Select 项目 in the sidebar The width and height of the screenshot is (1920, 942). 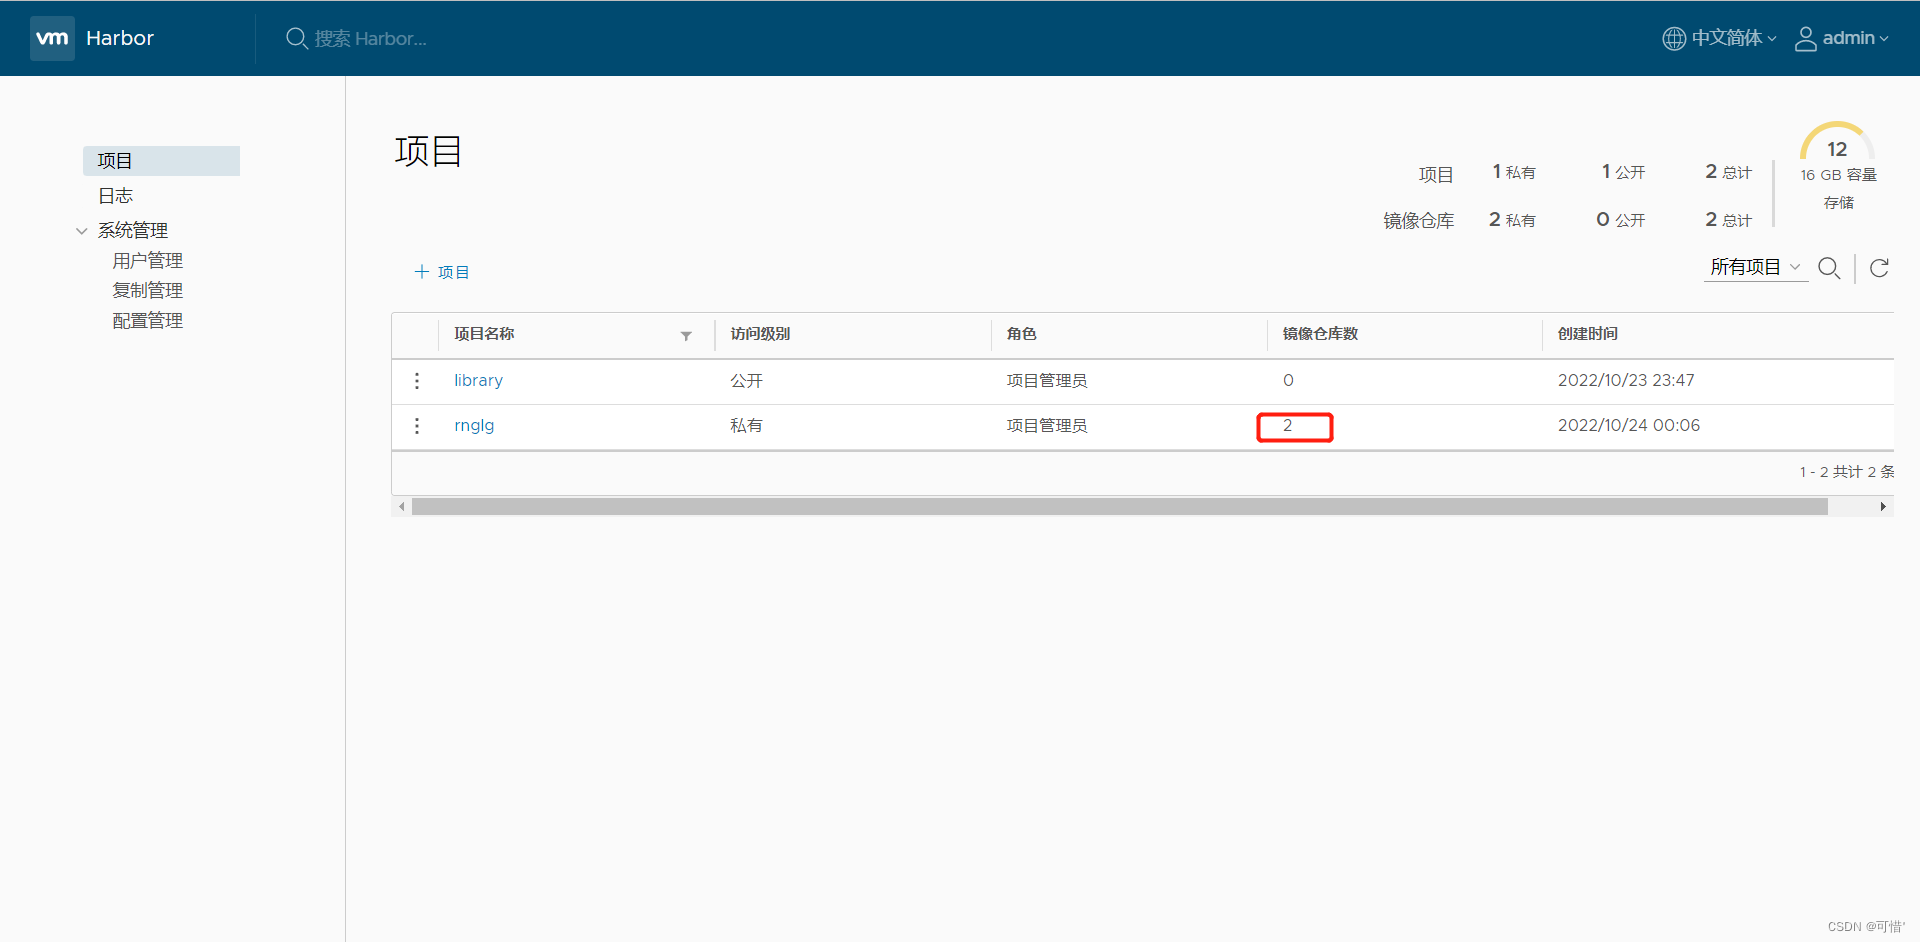[161, 161]
